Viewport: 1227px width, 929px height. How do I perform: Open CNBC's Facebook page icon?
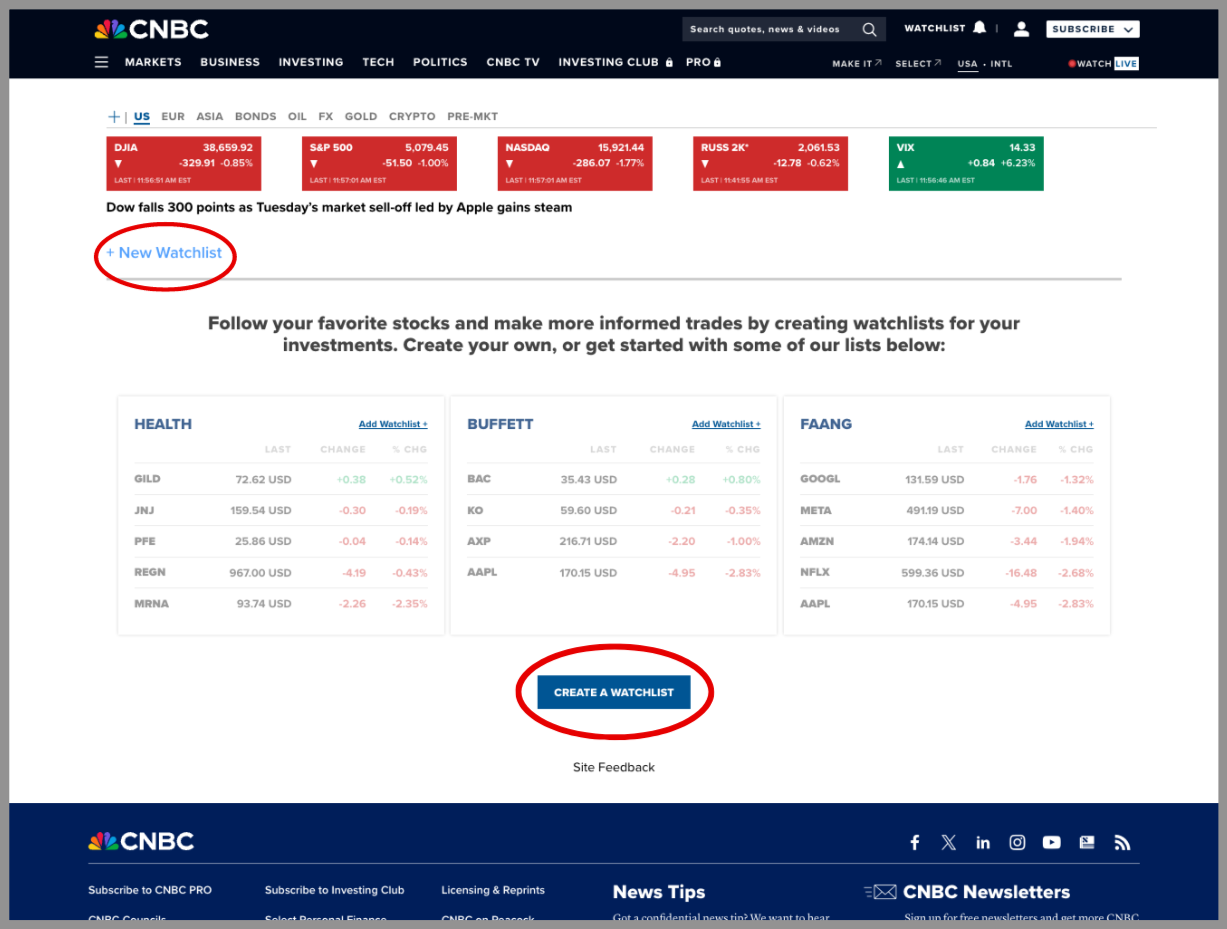(x=914, y=842)
